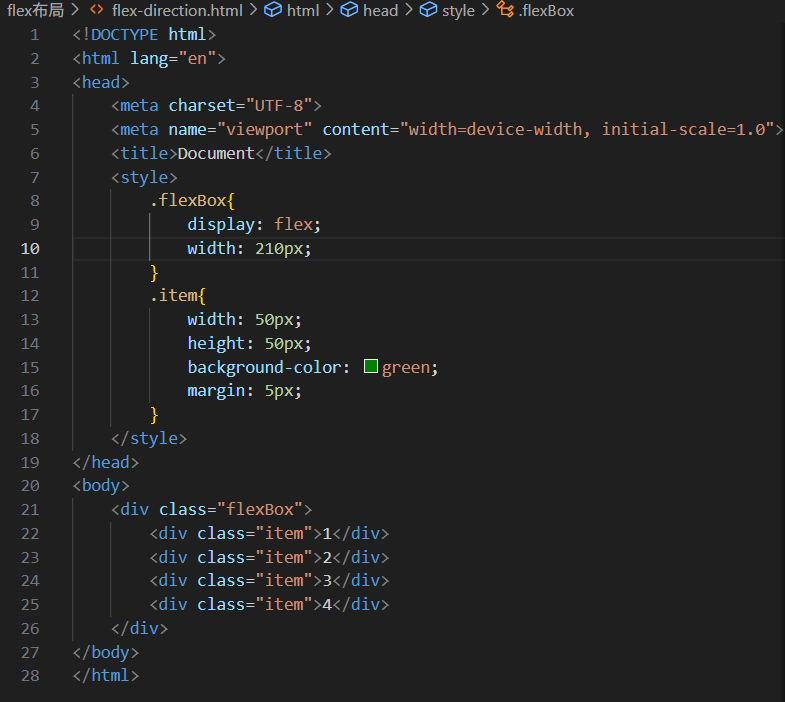Click the closing head tag
785x702 pixels.
pyautogui.click(x=106, y=462)
